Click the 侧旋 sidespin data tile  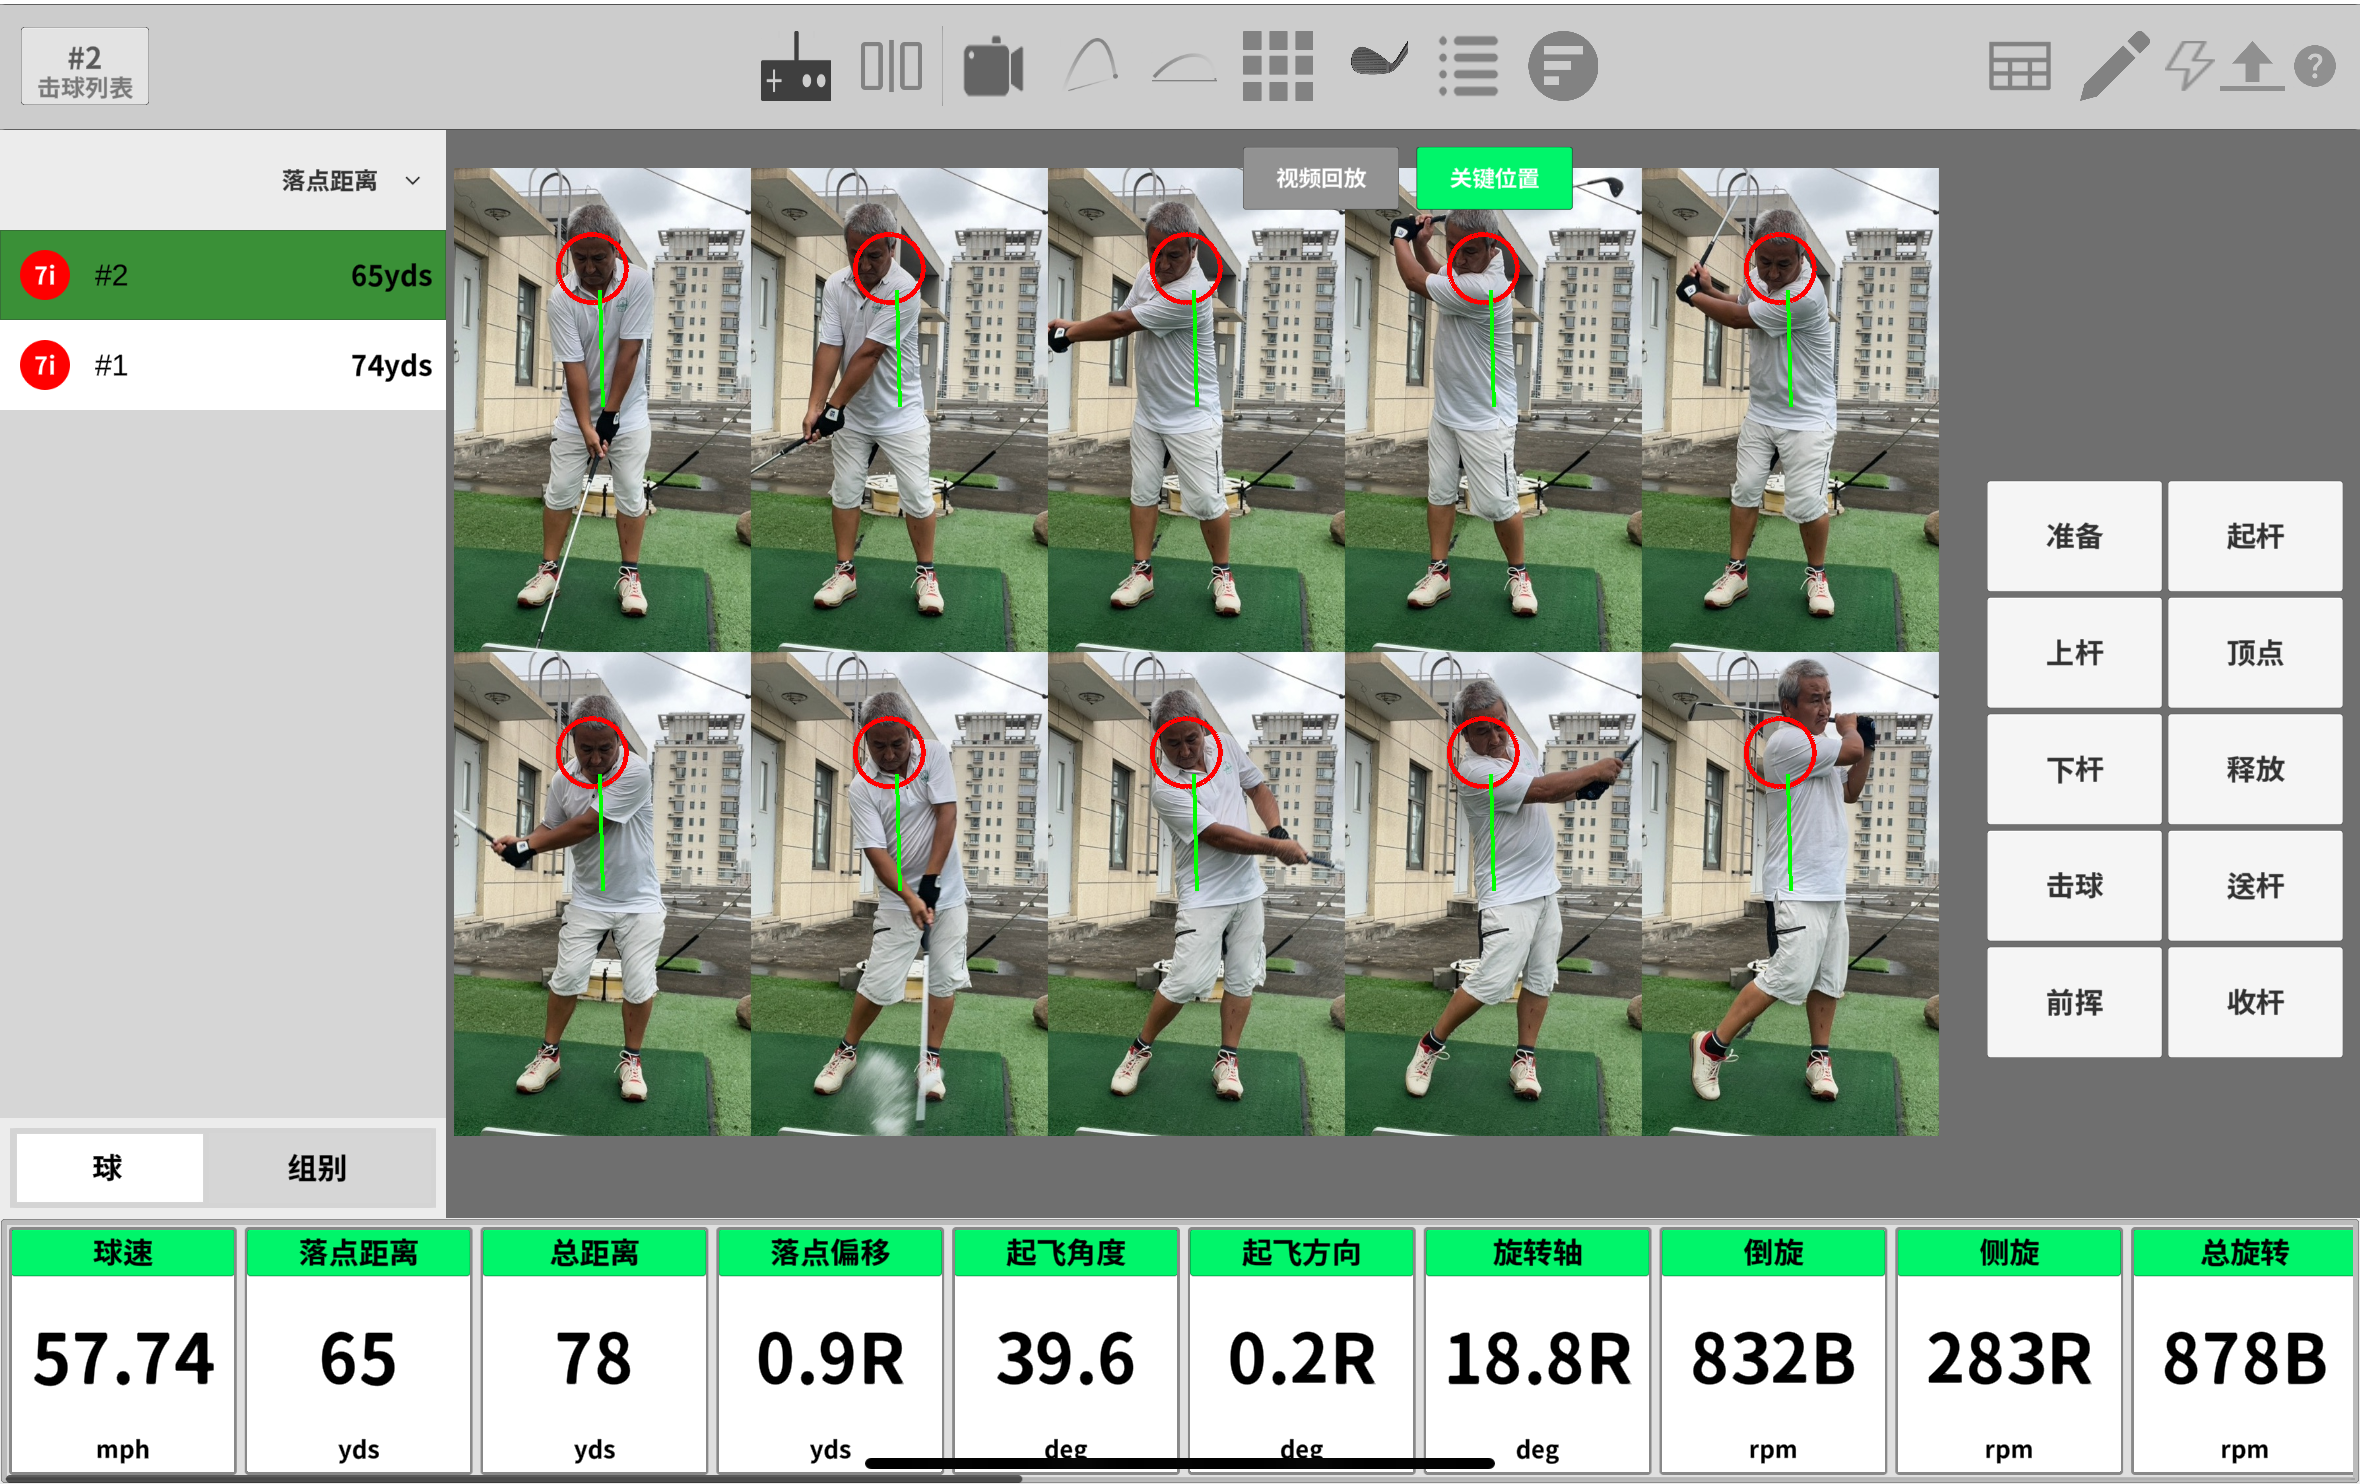tap(2009, 1350)
